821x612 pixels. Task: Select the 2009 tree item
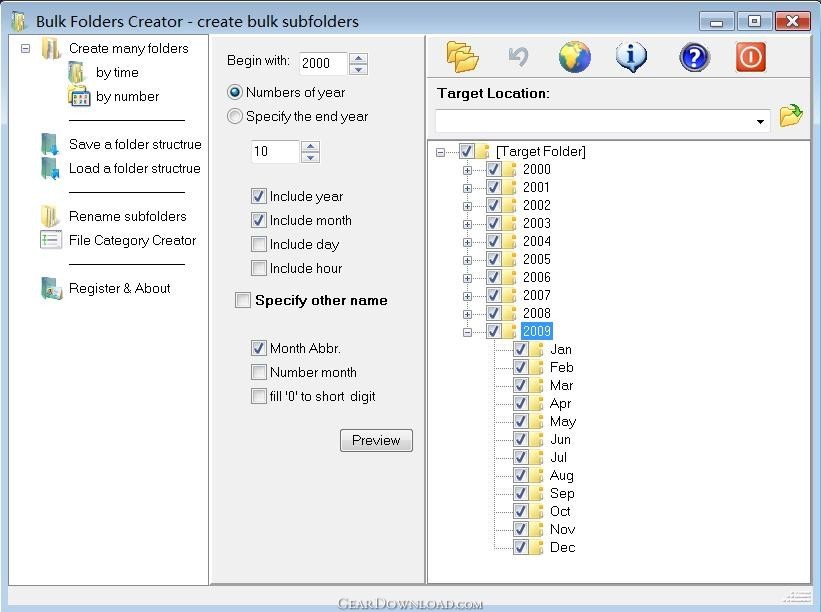pyautogui.click(x=537, y=331)
